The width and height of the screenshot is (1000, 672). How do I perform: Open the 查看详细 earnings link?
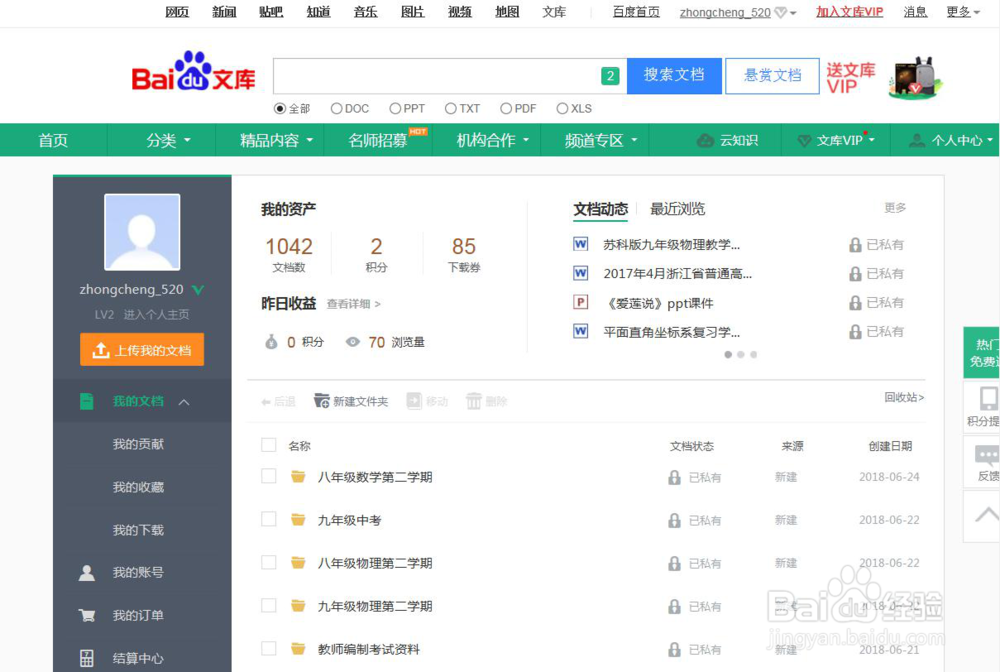353,304
